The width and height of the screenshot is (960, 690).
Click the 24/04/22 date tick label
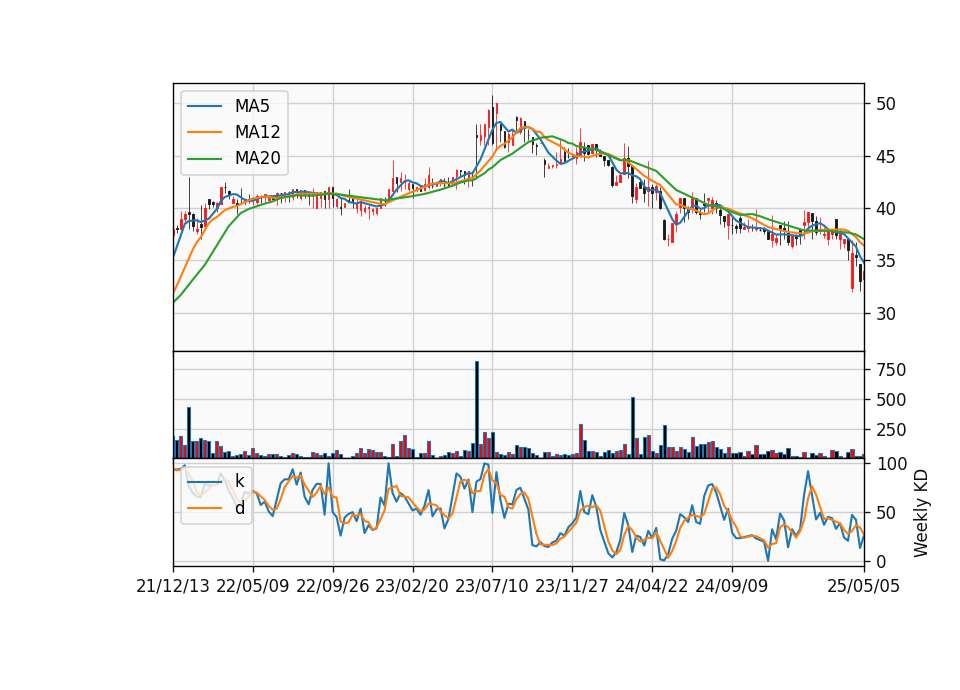(x=652, y=586)
